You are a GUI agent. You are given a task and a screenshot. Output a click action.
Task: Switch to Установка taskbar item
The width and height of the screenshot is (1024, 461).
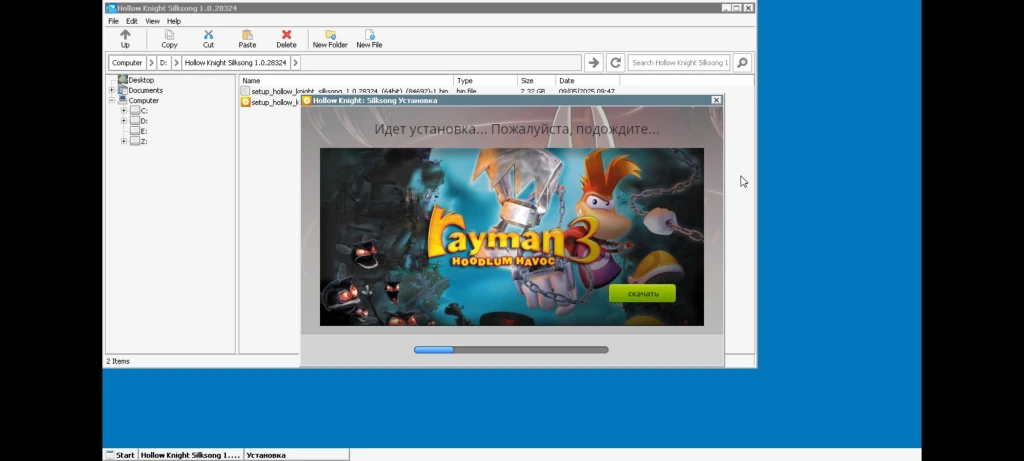coord(296,455)
